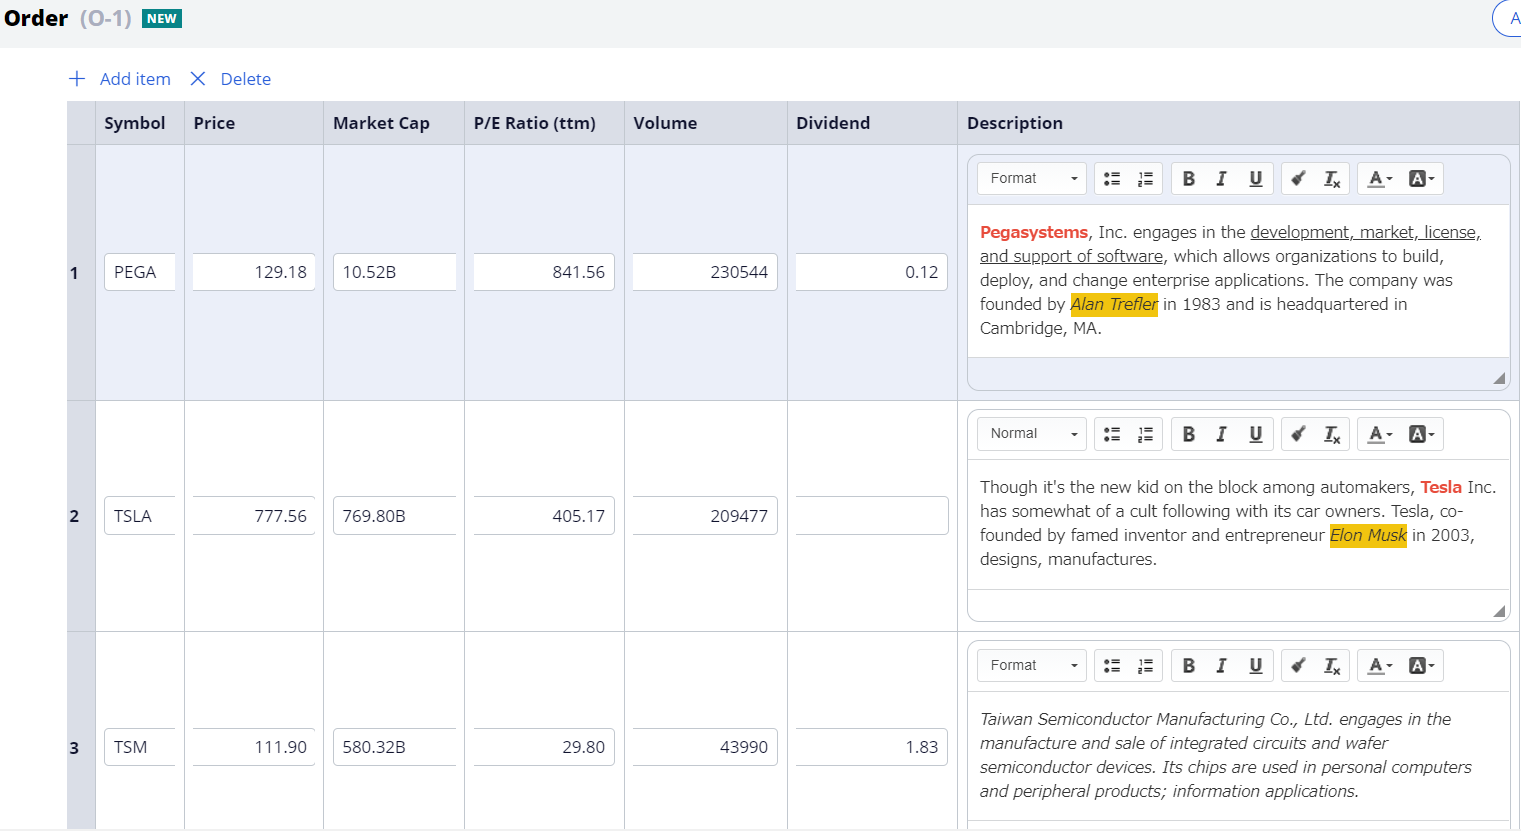Click remove format icon in TSLA editor
The image size is (1521, 831).
[1332, 434]
